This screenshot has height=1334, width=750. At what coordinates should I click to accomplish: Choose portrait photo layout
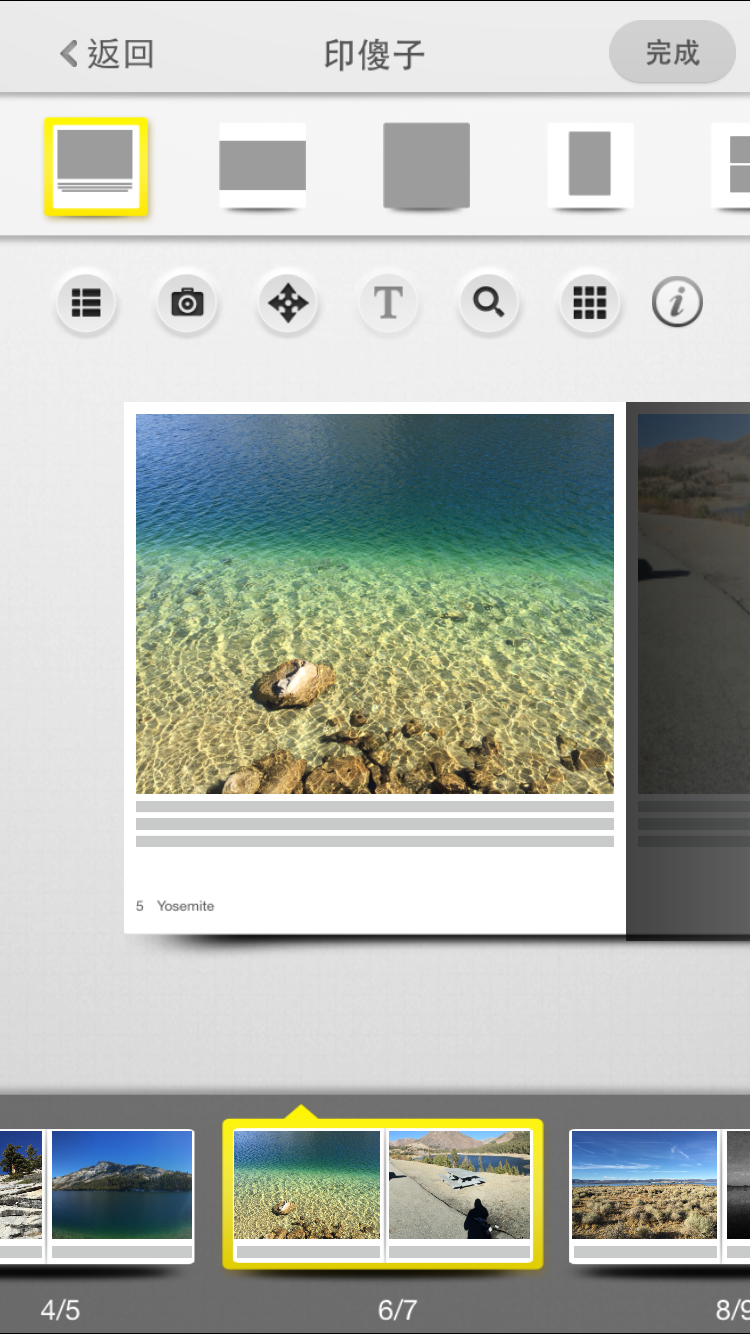pos(590,166)
